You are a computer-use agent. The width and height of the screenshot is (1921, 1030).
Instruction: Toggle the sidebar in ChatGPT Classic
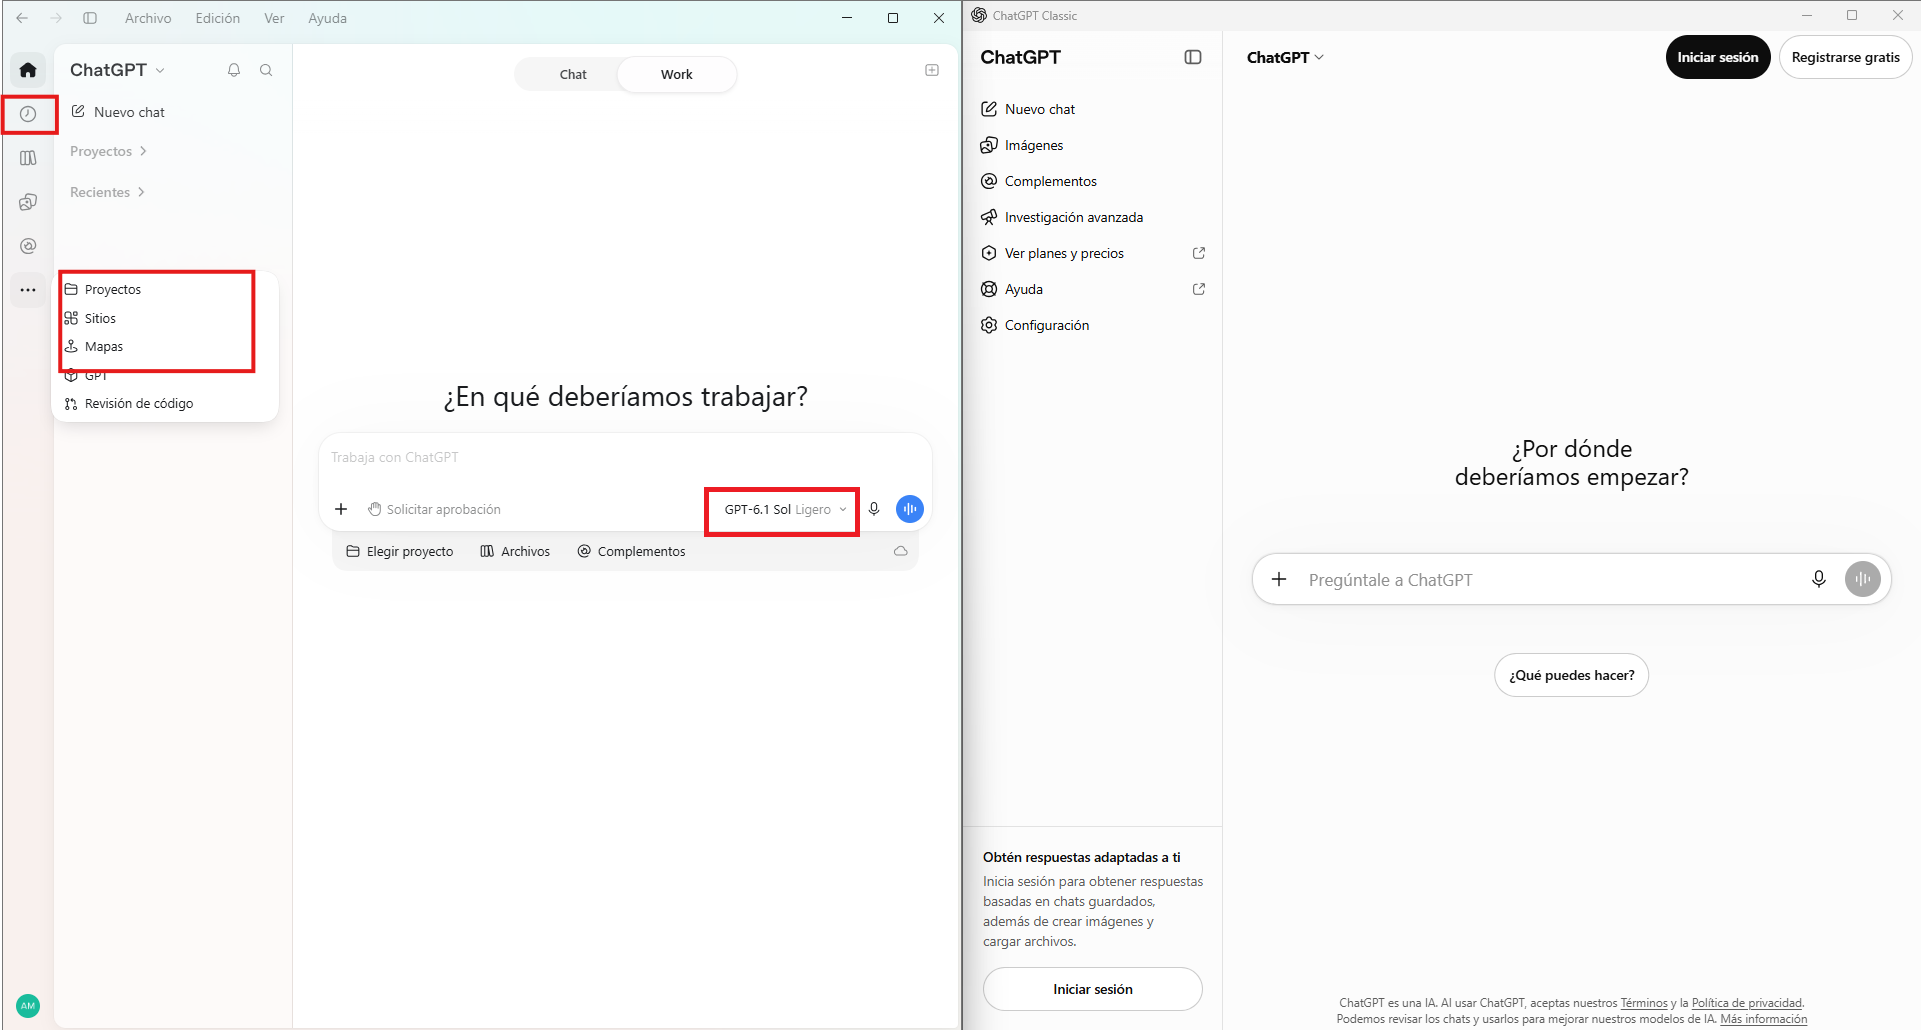click(x=1193, y=57)
